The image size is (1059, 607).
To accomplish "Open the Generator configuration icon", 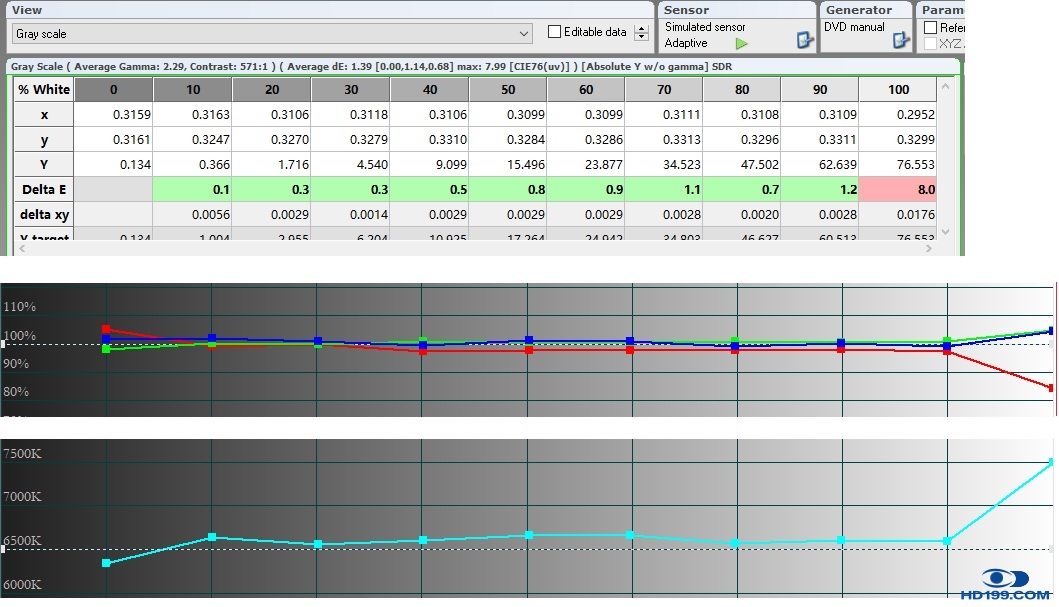I will click(x=900, y=41).
